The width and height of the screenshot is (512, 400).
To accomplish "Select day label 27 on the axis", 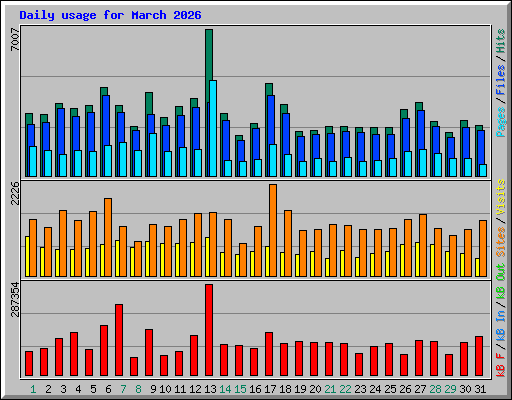I will coord(420,389).
